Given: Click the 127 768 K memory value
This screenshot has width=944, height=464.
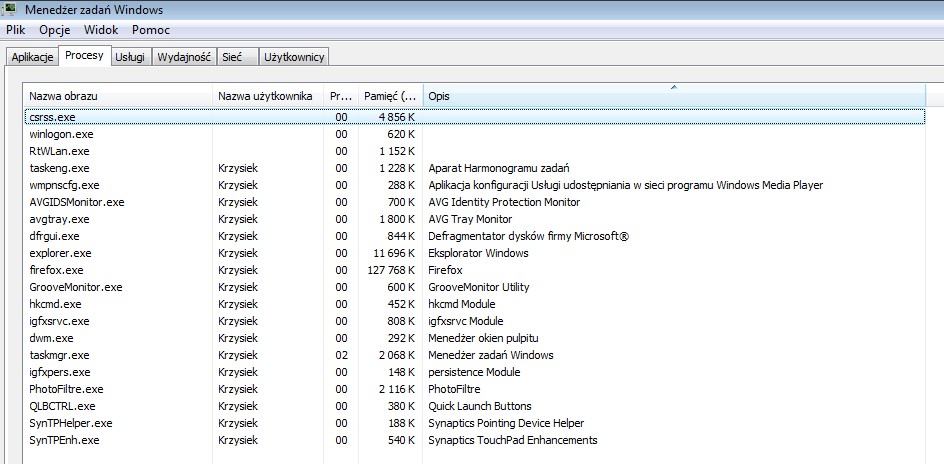Looking at the screenshot, I should pos(391,270).
